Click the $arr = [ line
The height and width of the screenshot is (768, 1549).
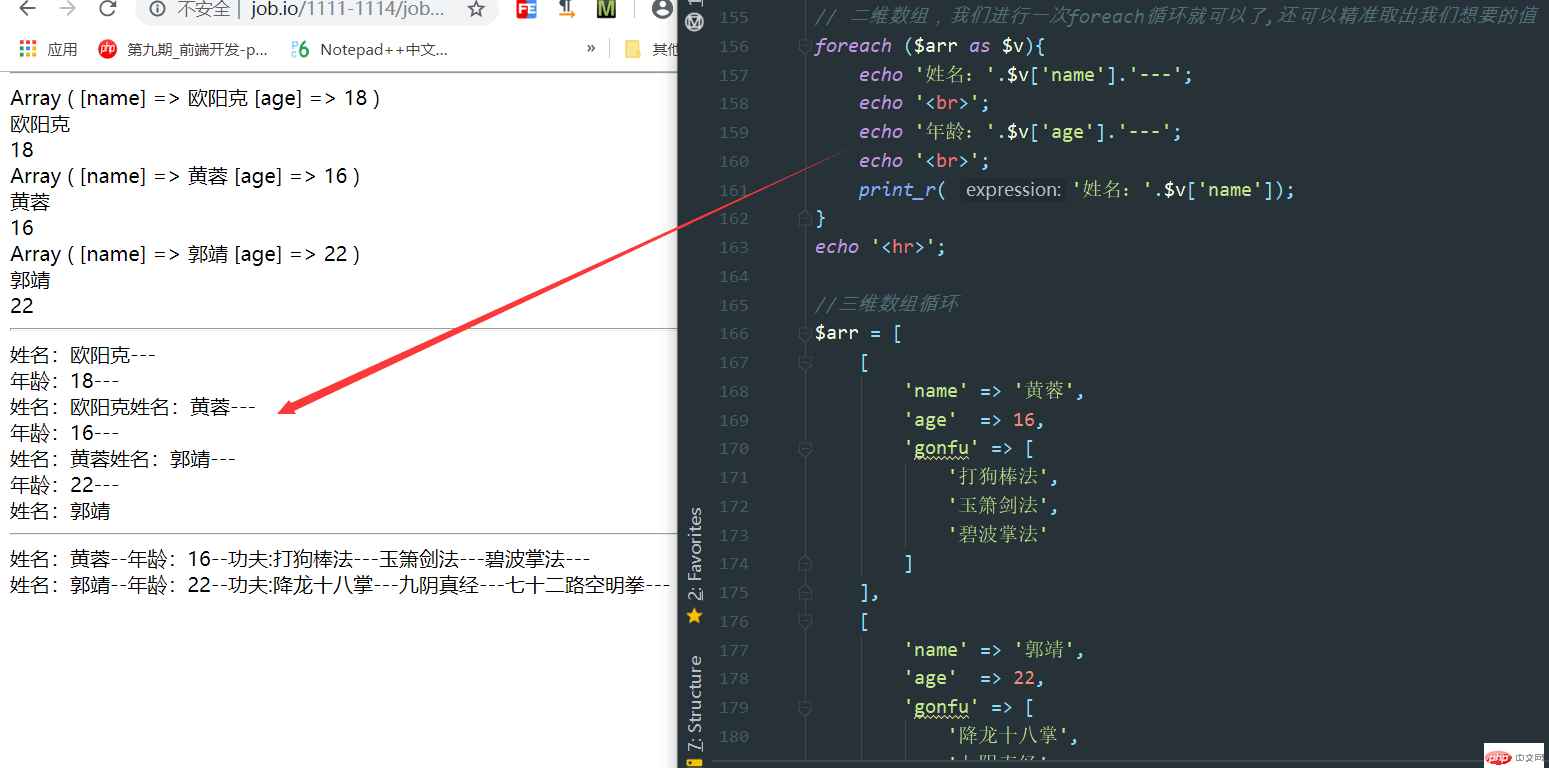point(858,333)
